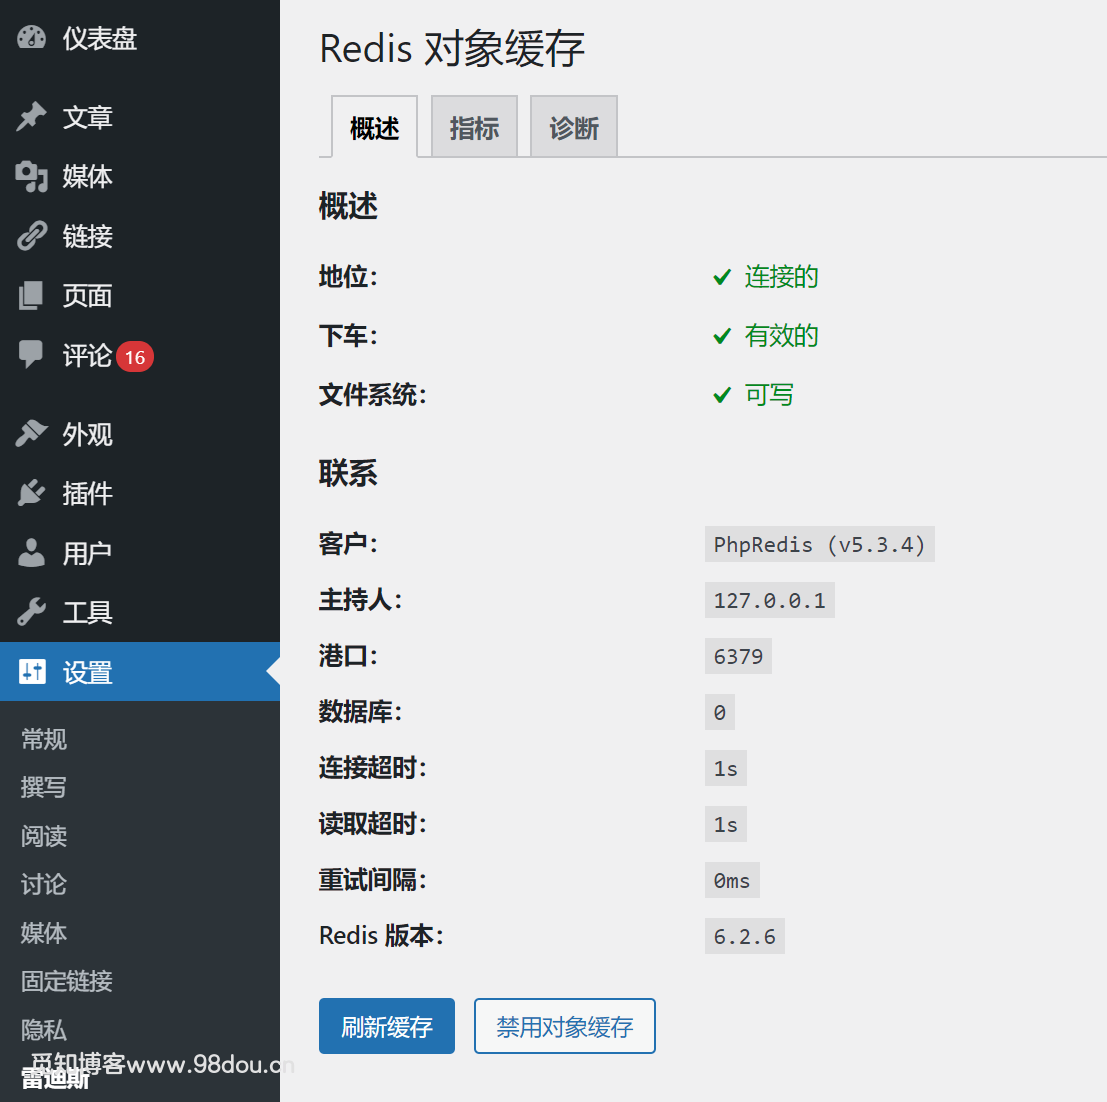Click the comment bubble icon beside 评论
The image size is (1107, 1102).
click(31, 354)
